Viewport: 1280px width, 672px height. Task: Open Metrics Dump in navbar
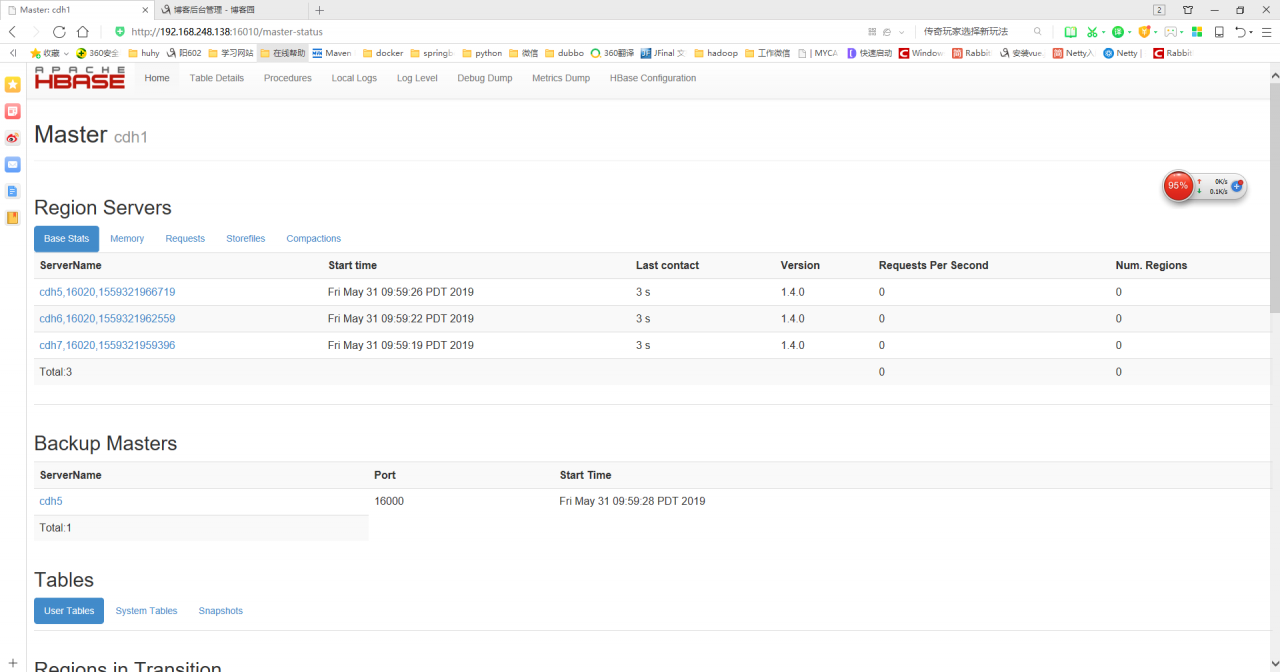tap(561, 78)
